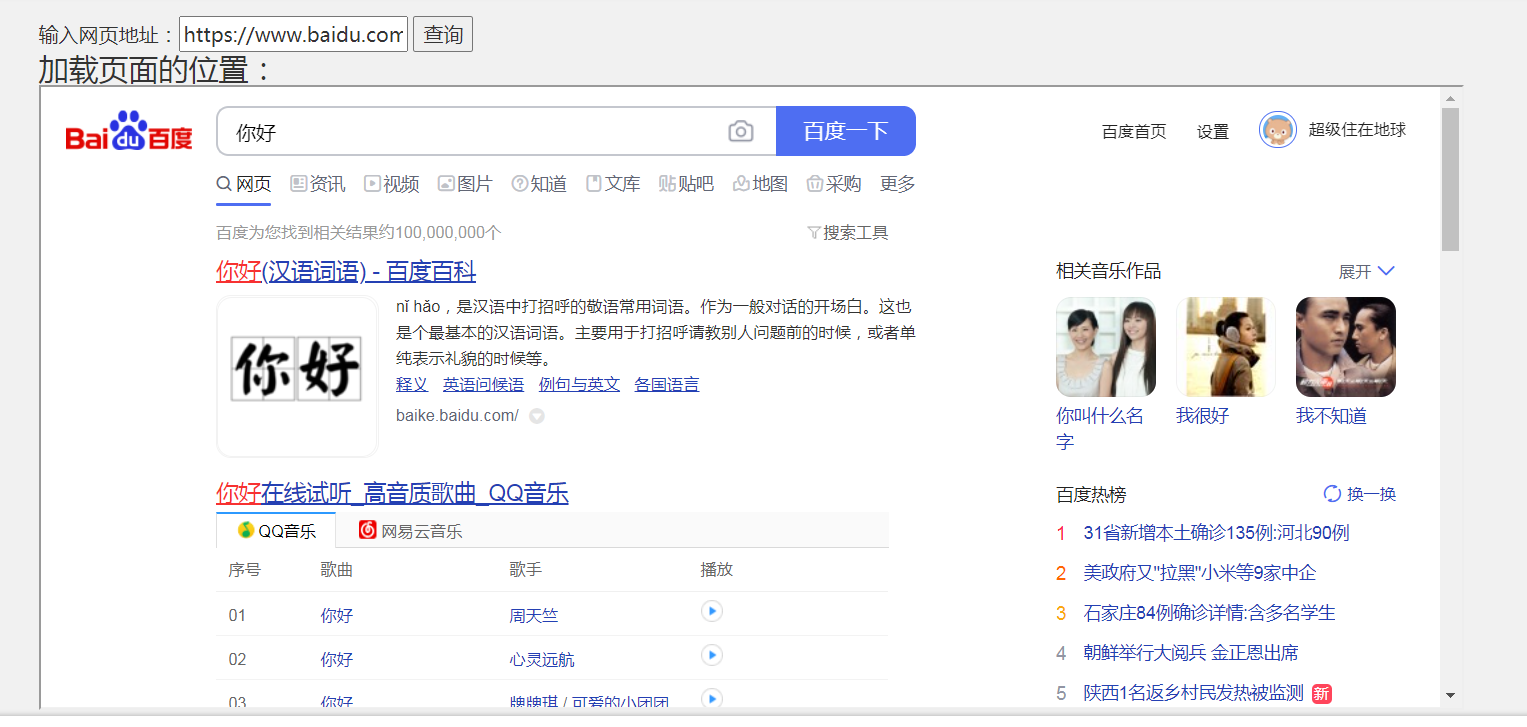Click the refresh icon beside 换一换
The width and height of the screenshot is (1527, 727).
(x=1332, y=493)
